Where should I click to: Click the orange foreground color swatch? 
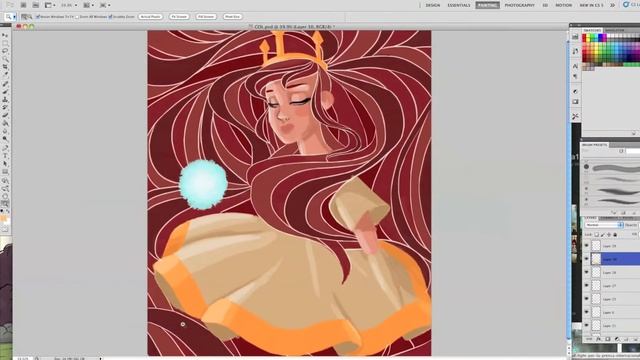[4, 219]
